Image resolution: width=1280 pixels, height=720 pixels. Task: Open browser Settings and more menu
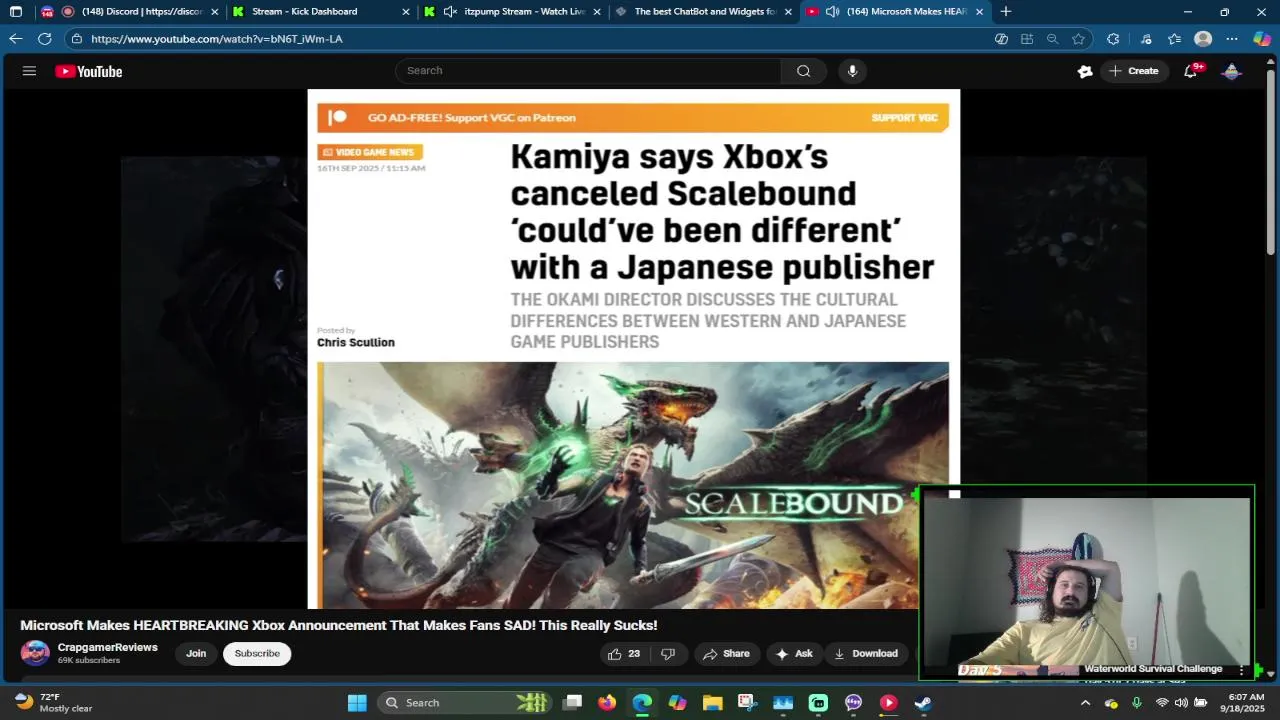pos(1232,39)
